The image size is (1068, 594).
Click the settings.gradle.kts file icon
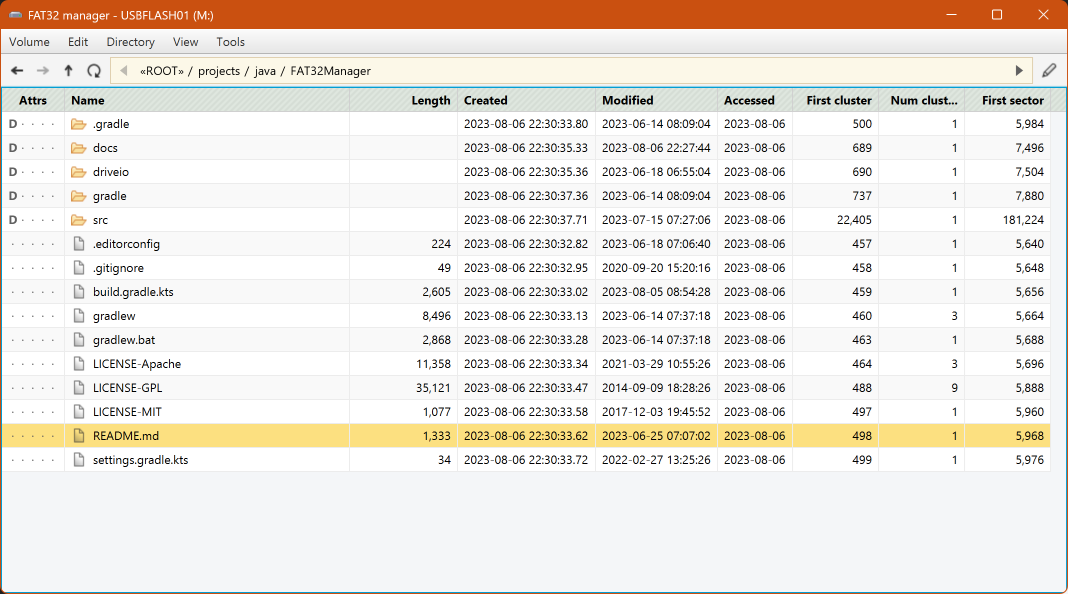click(79, 460)
